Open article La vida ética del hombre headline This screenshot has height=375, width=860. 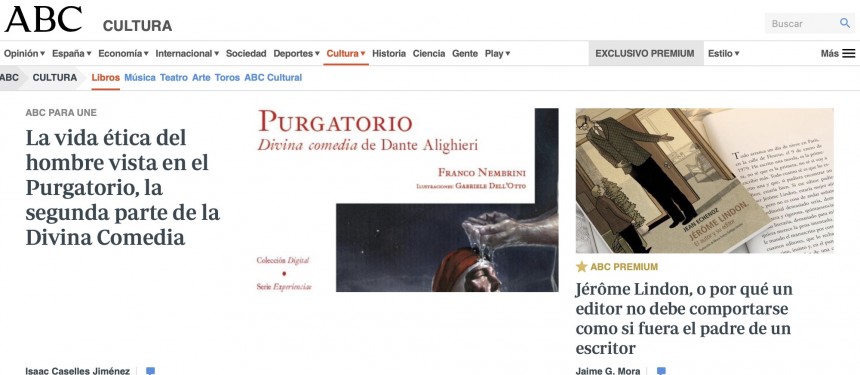(x=123, y=188)
